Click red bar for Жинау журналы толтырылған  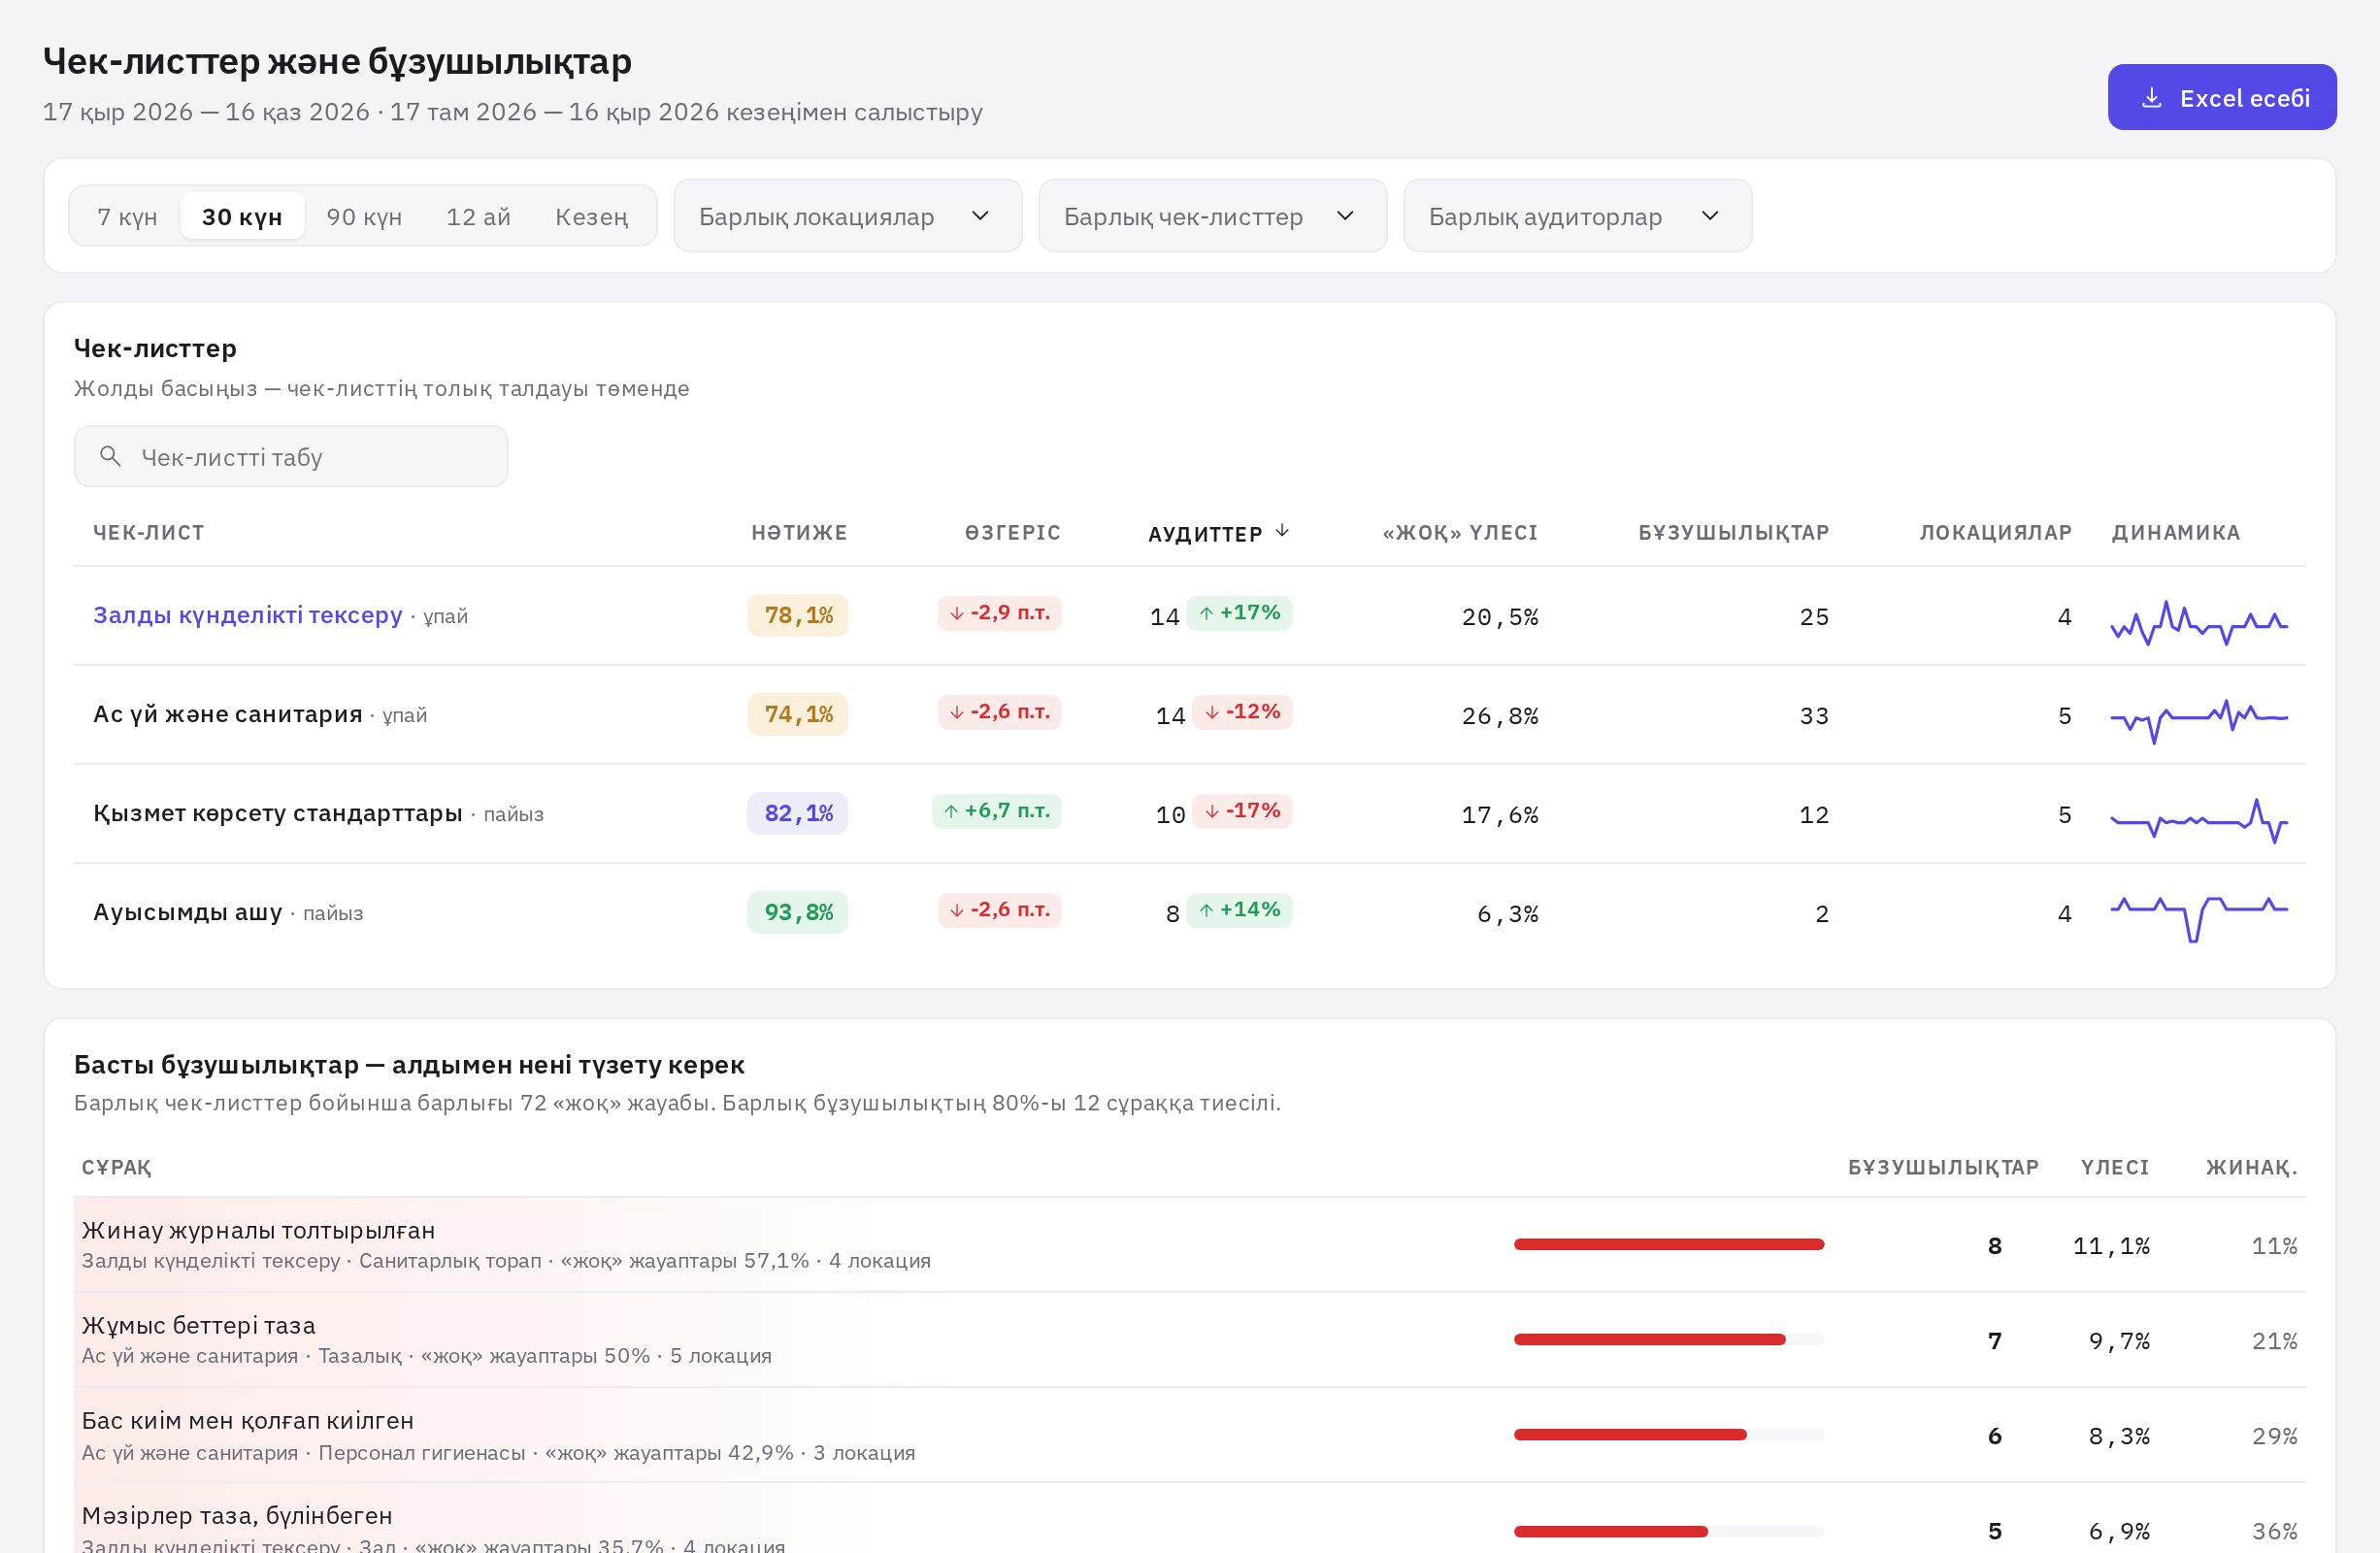[1669, 1245]
